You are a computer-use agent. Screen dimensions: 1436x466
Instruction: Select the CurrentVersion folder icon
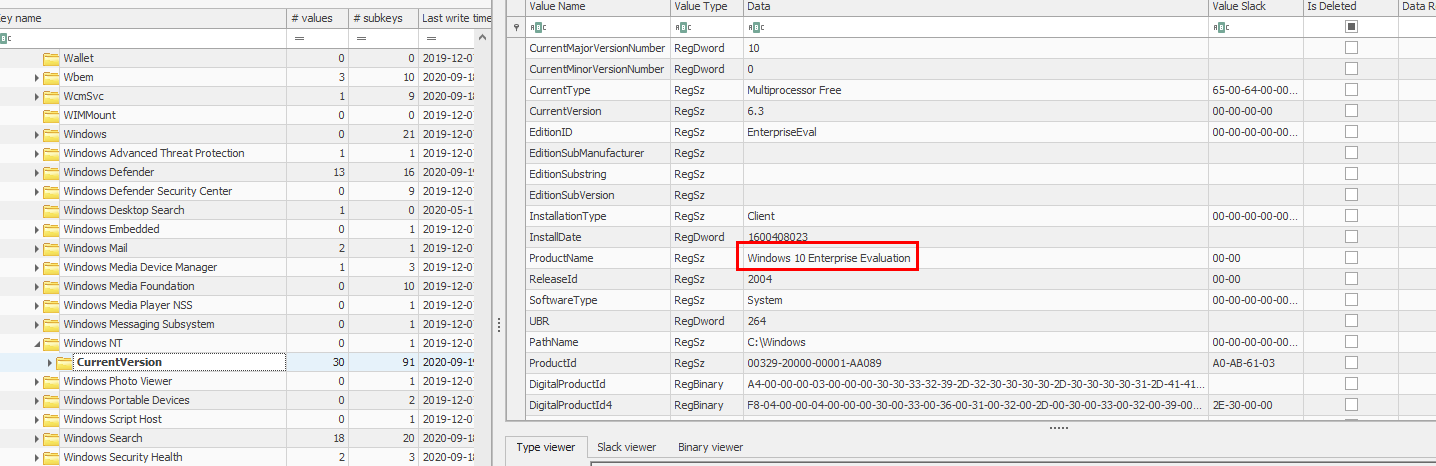point(65,362)
